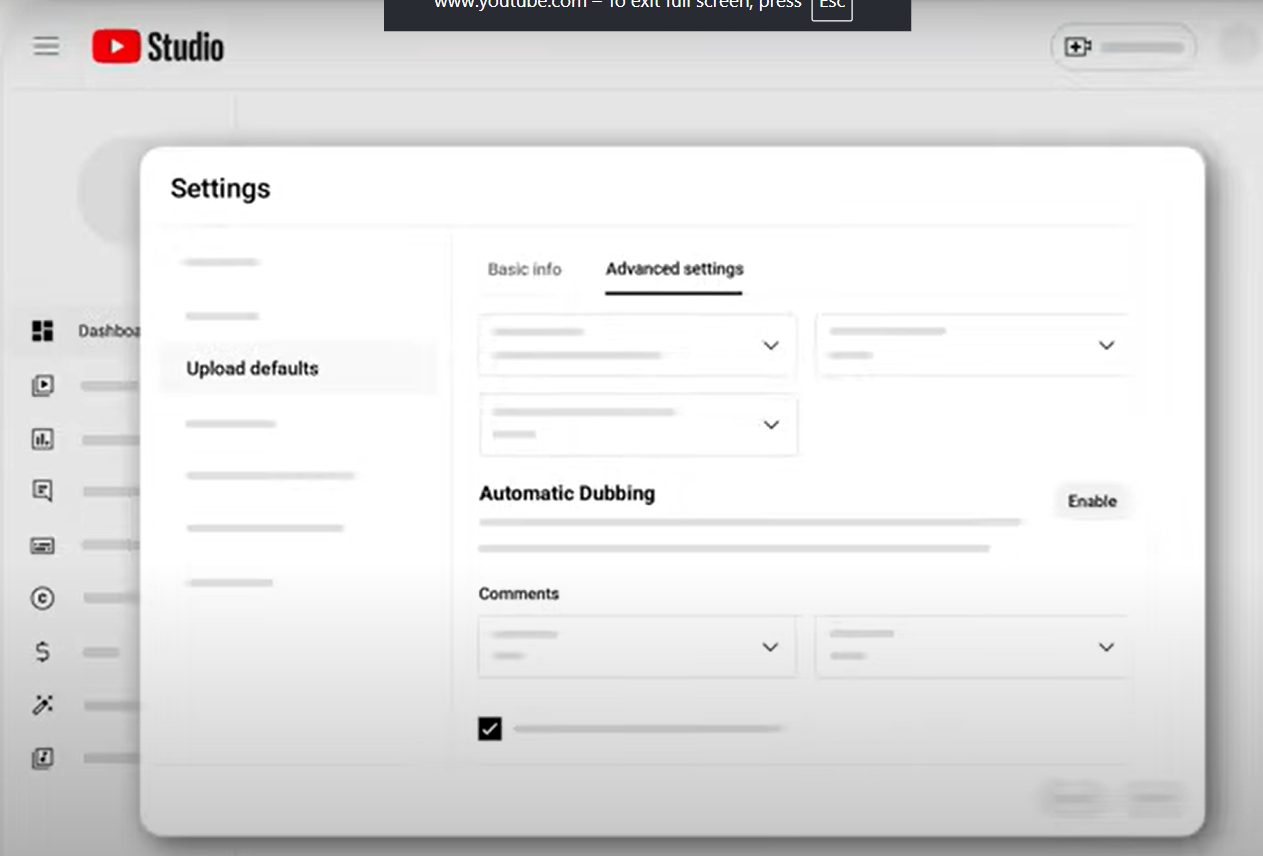Open the Audio Library icon
Image resolution: width=1263 pixels, height=856 pixels.
click(42, 758)
